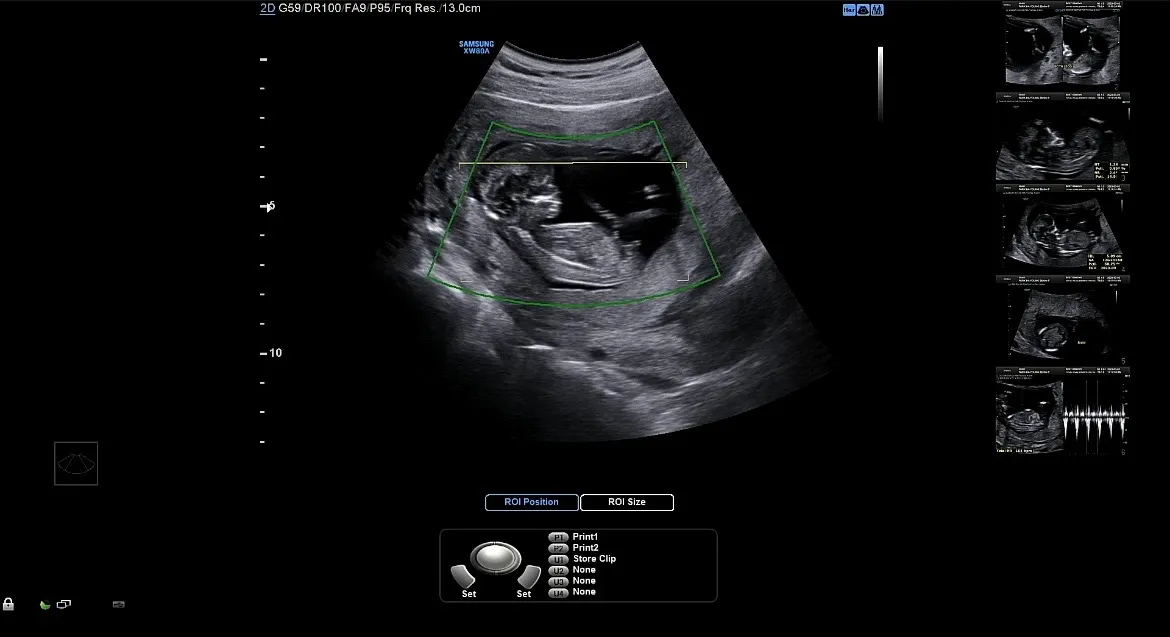Click the ultrasound probe scan icon at top

[x=863, y=10]
